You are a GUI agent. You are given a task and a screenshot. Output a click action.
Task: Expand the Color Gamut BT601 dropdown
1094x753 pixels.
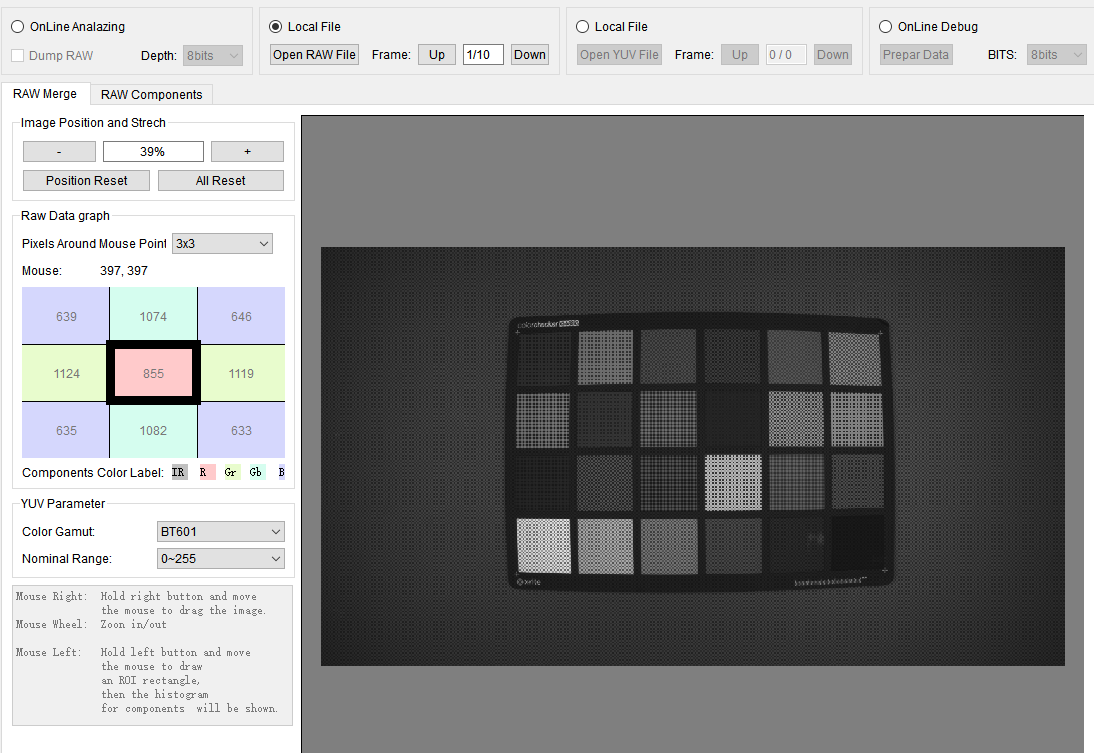tap(221, 532)
